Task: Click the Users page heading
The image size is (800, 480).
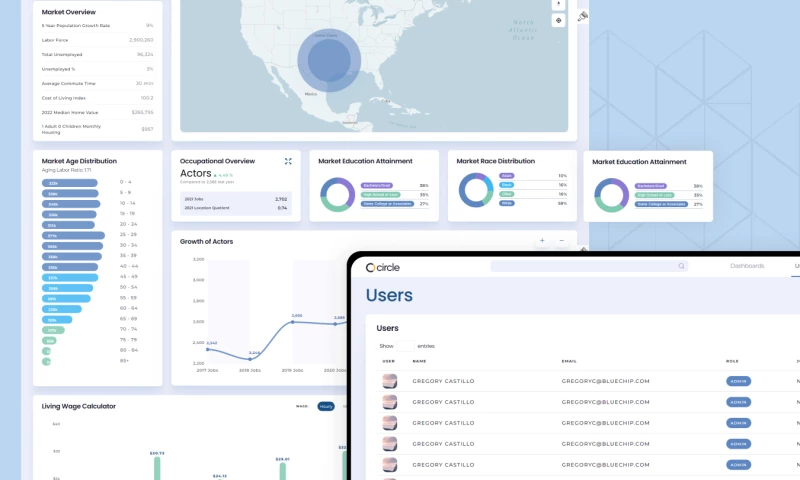Action: coord(389,295)
